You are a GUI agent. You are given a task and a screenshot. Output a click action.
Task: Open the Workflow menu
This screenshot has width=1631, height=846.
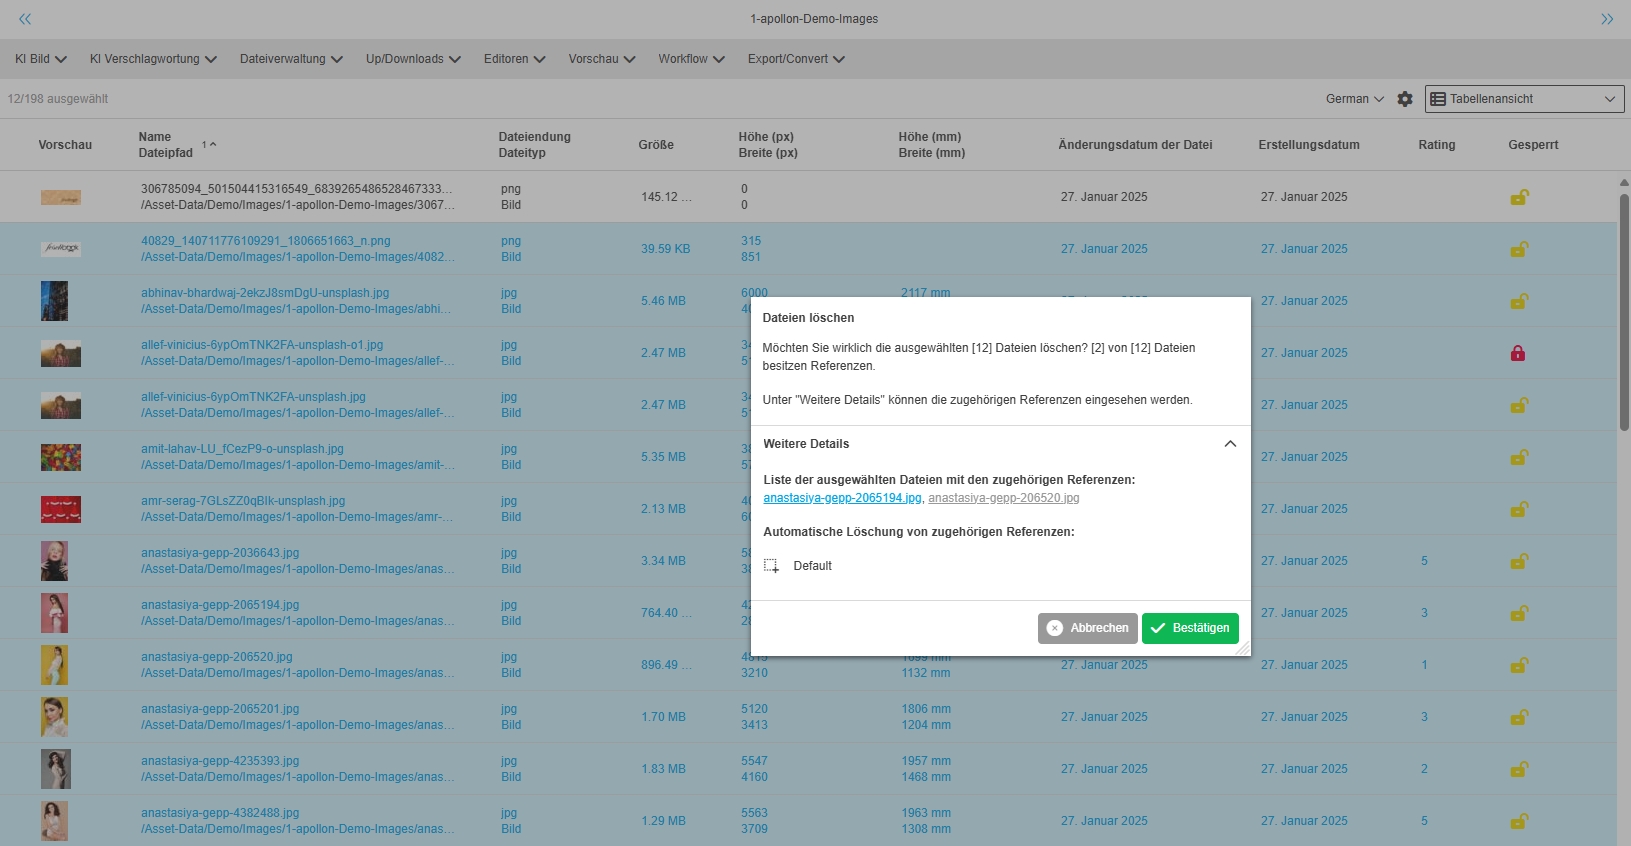691,59
